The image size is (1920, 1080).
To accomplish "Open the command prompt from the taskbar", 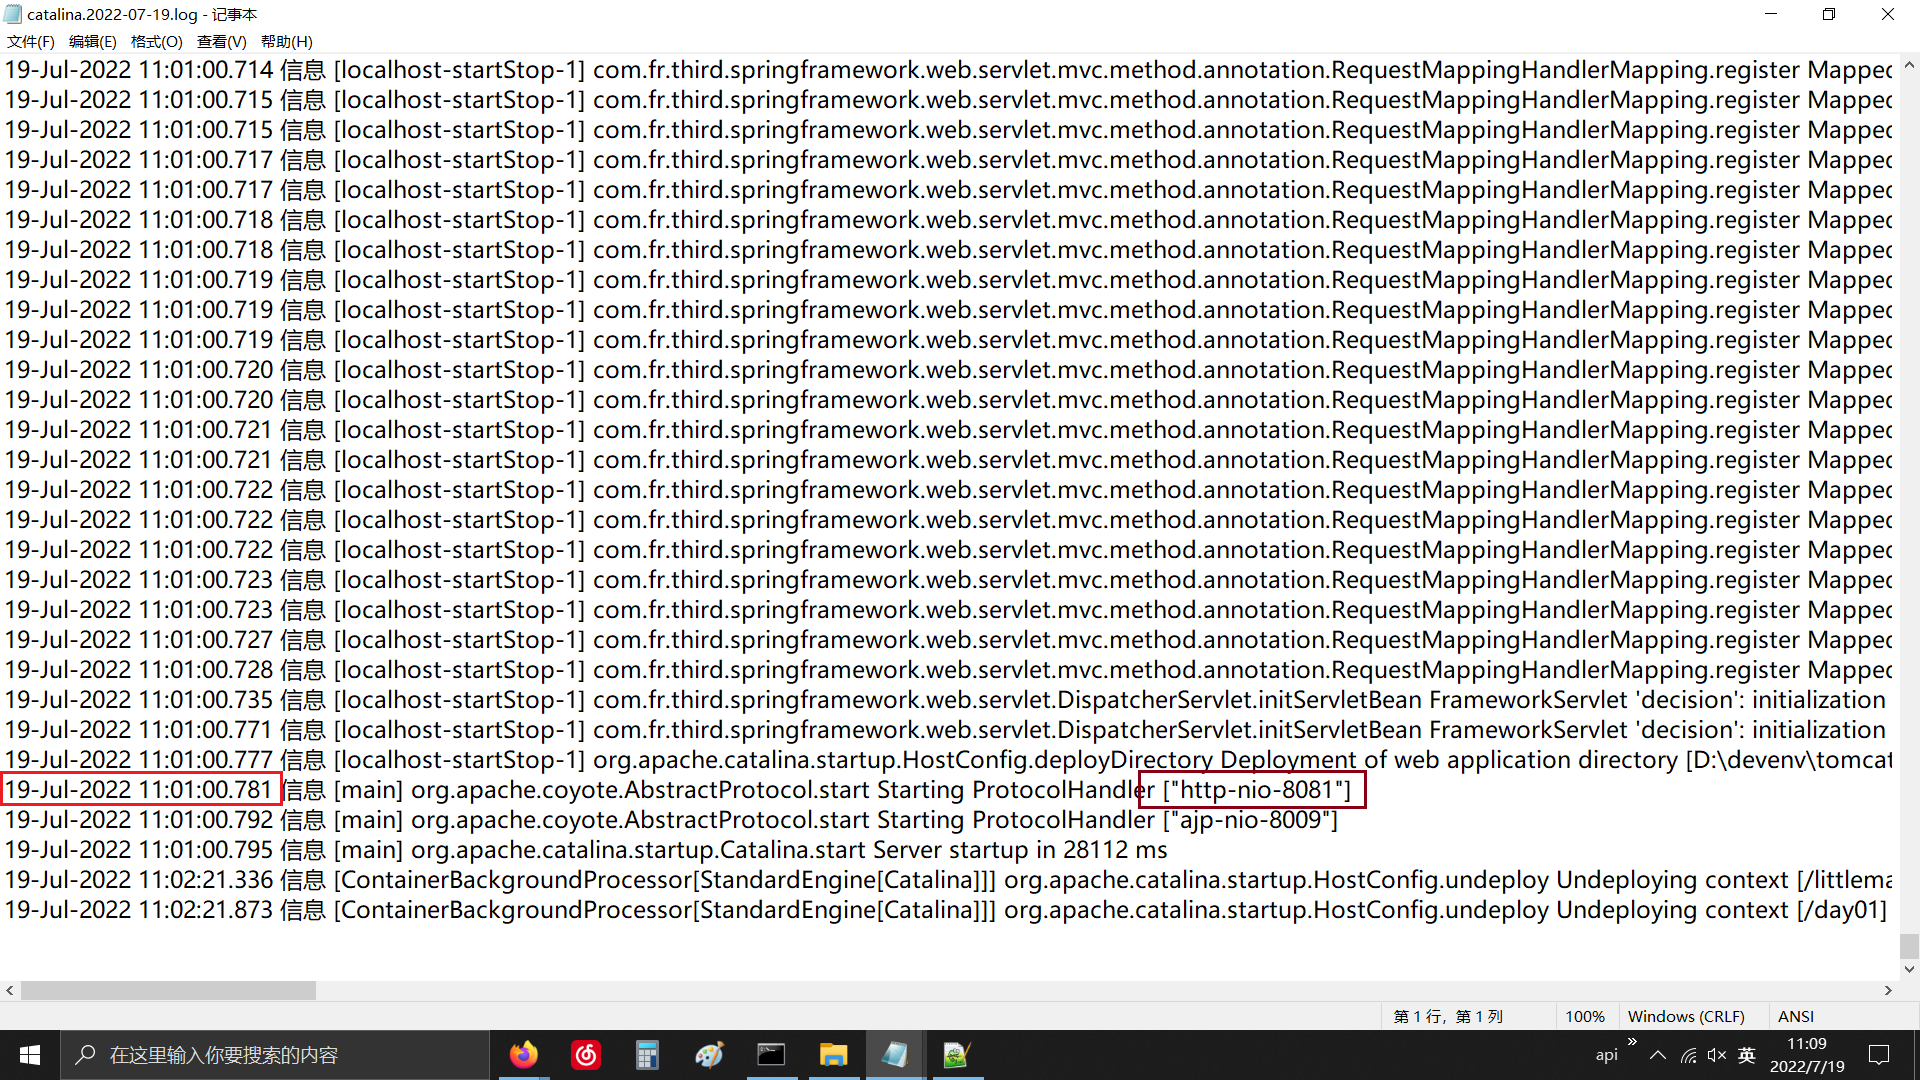I will [771, 1055].
